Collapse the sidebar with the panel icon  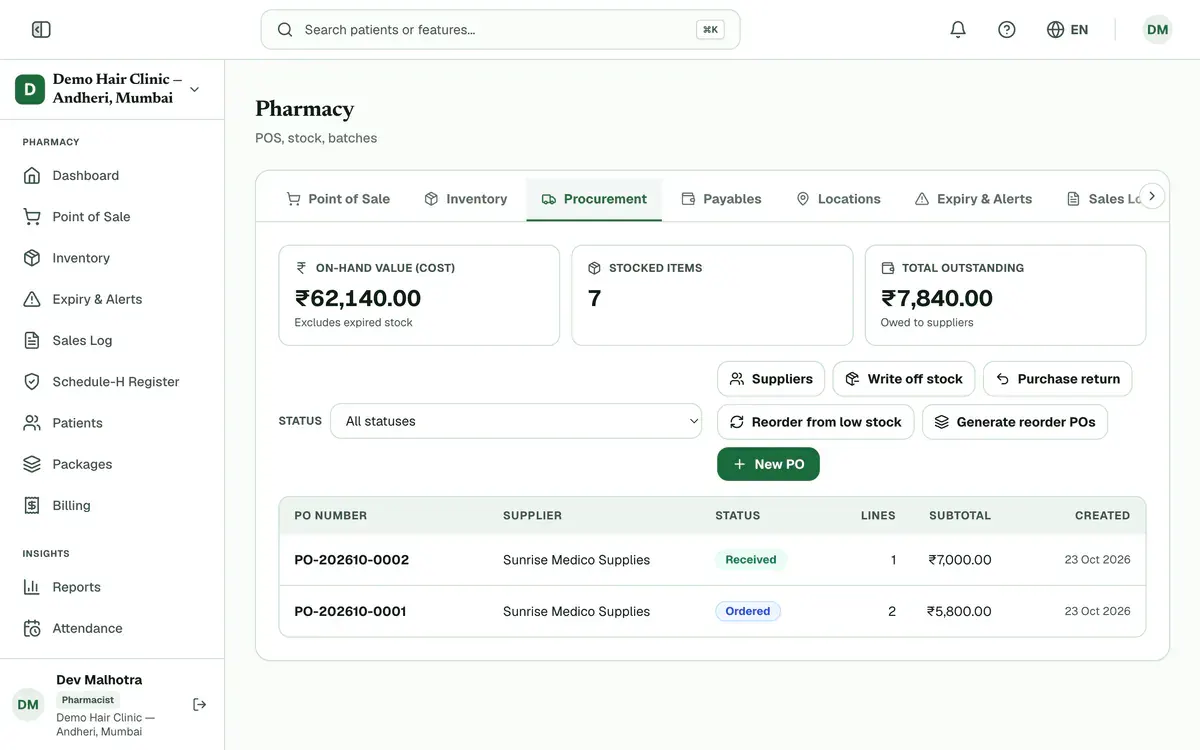[x=41, y=30]
